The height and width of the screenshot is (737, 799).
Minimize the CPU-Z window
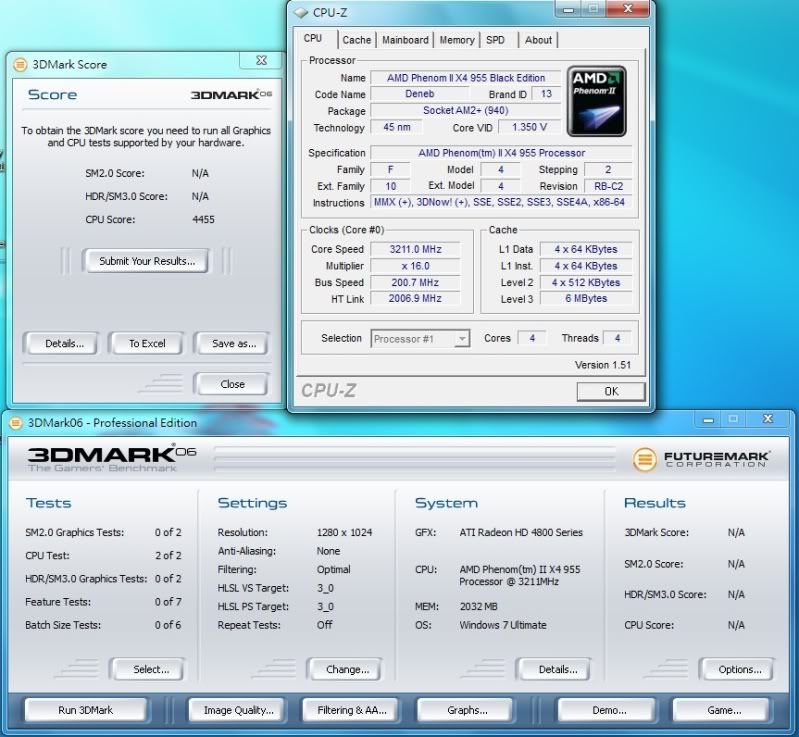tap(569, 9)
